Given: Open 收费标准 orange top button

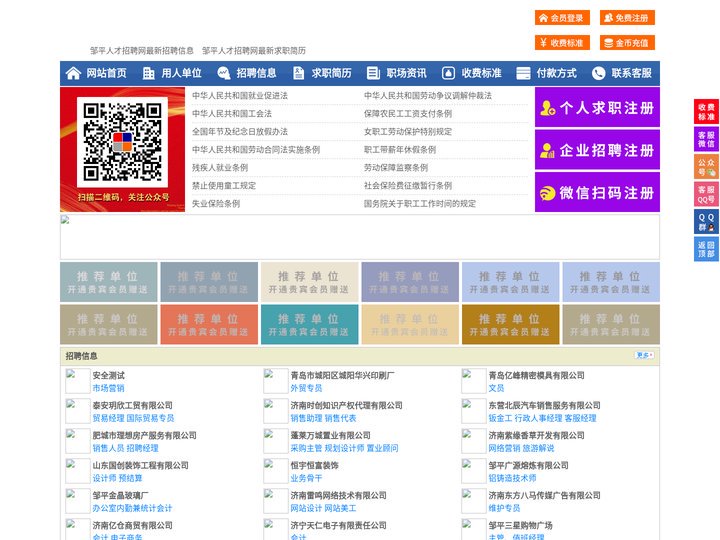Looking at the screenshot, I should coord(562,43).
